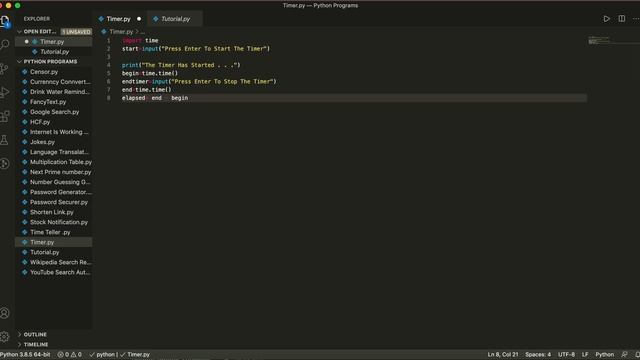Screen dimensions: 640x360
Task: Open the Password Generator file
Action: pyautogui.click(x=53, y=192)
